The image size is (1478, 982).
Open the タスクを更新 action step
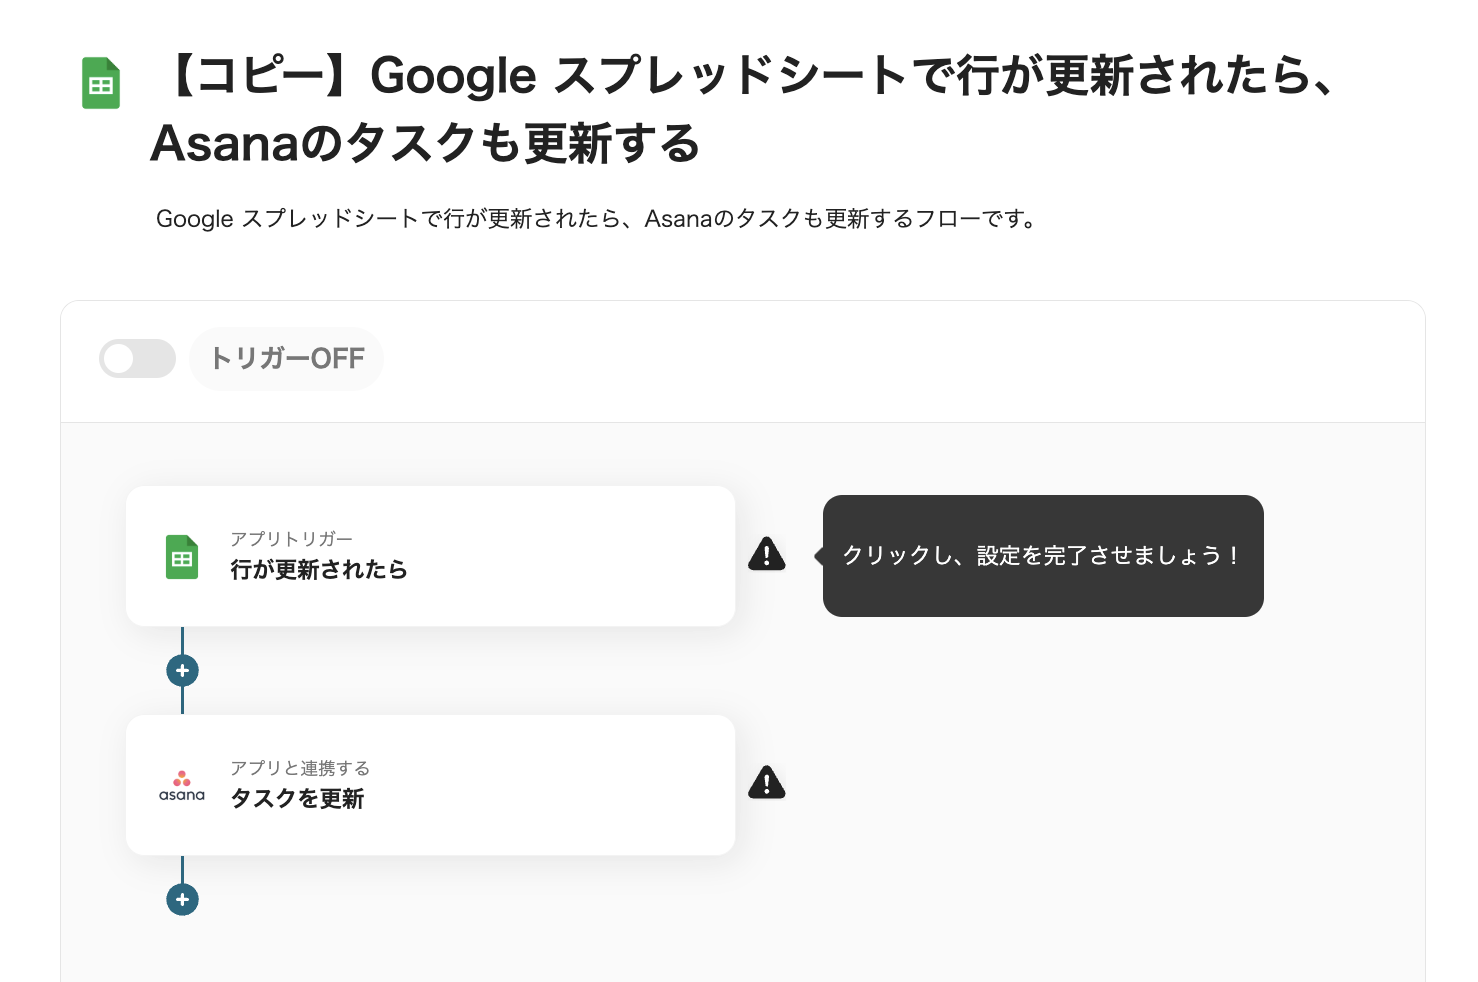coord(297,799)
